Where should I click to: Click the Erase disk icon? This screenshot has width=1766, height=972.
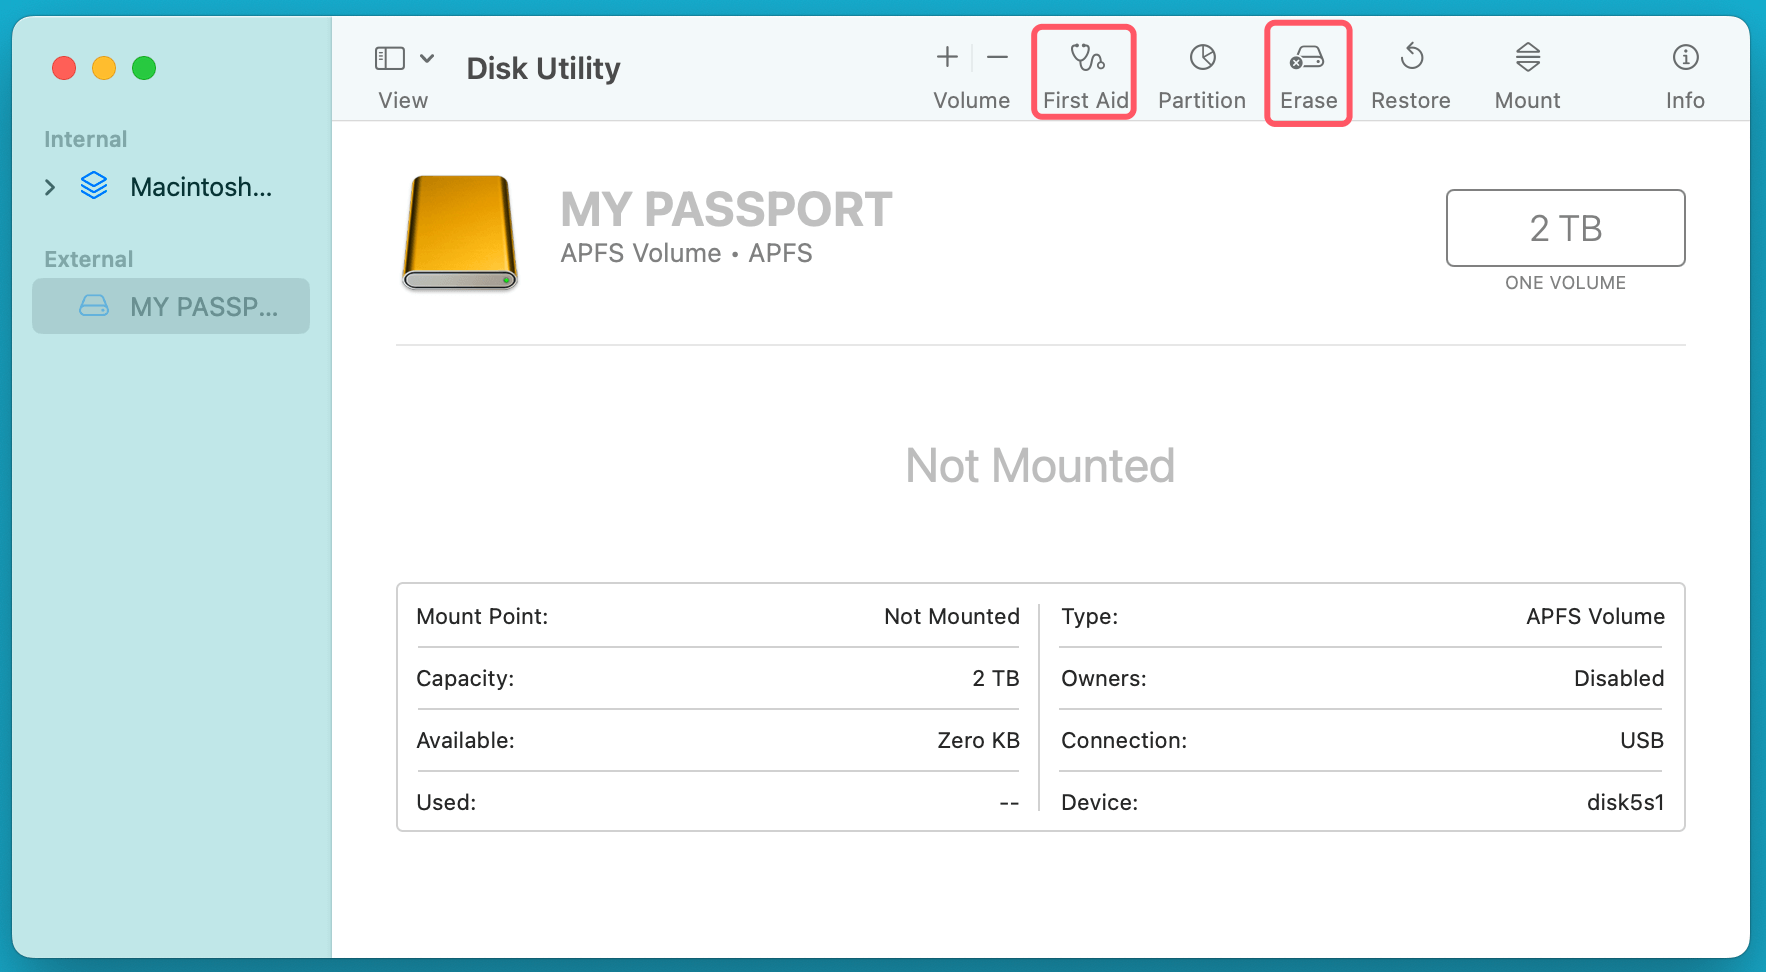pos(1307,58)
